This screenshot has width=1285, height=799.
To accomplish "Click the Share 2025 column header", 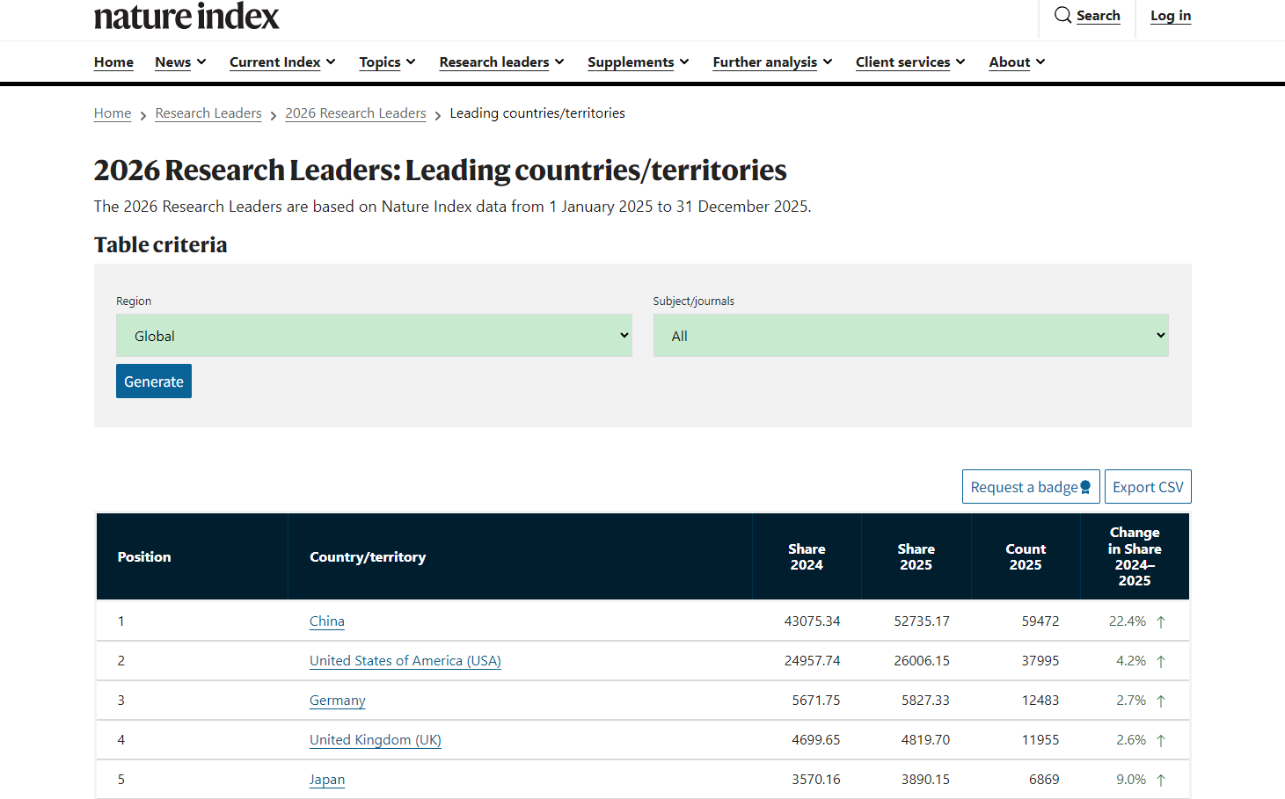I will click(916, 557).
